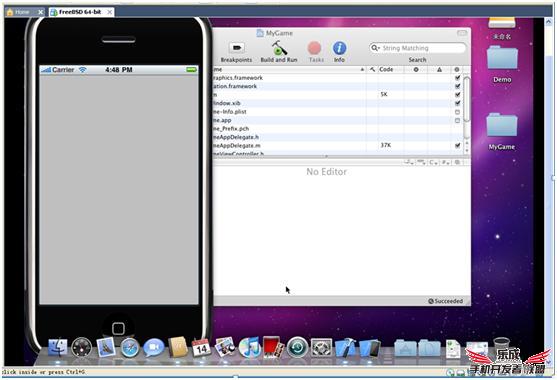Viewport: 557px width, 380px height.
Task: Click the errors column header icon
Action: click(x=416, y=70)
